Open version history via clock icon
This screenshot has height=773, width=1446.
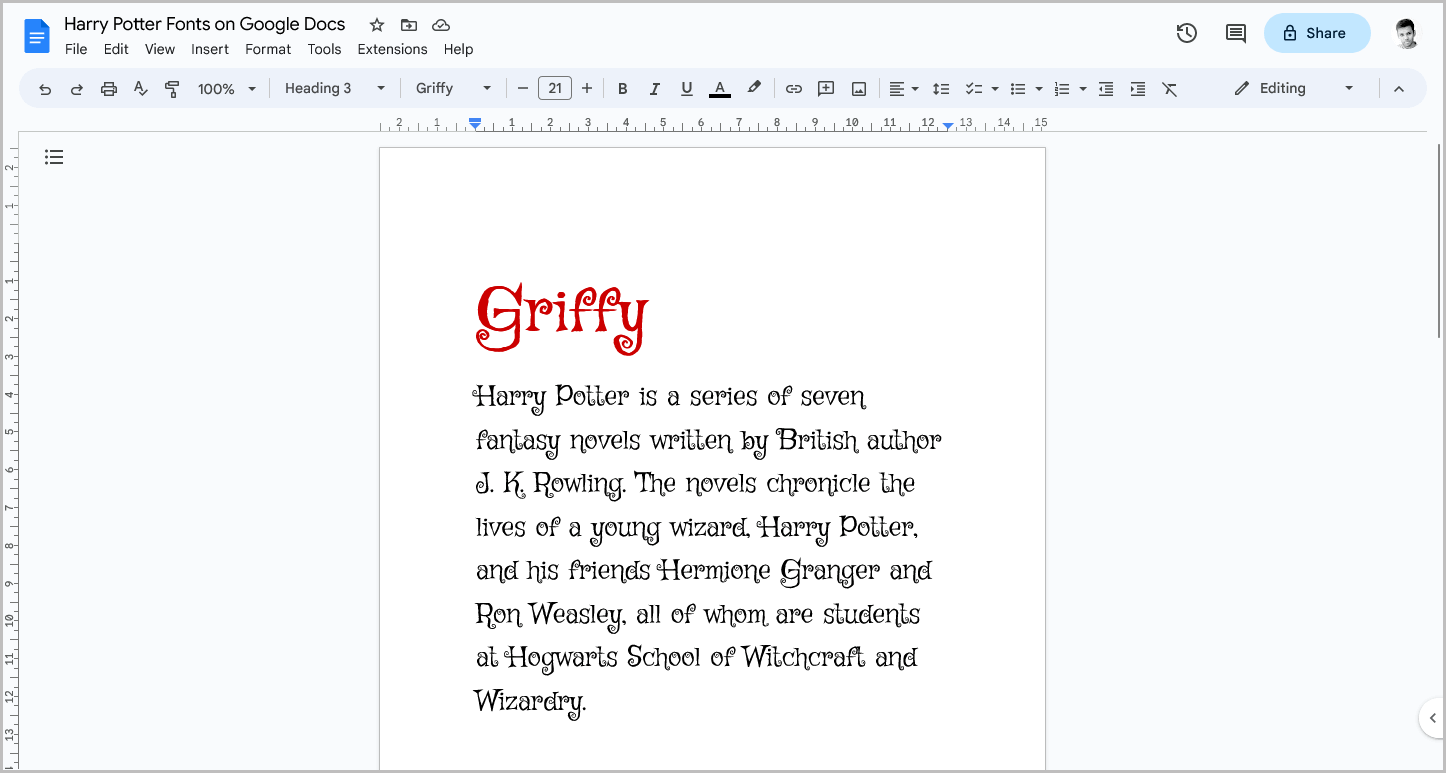(x=1186, y=32)
